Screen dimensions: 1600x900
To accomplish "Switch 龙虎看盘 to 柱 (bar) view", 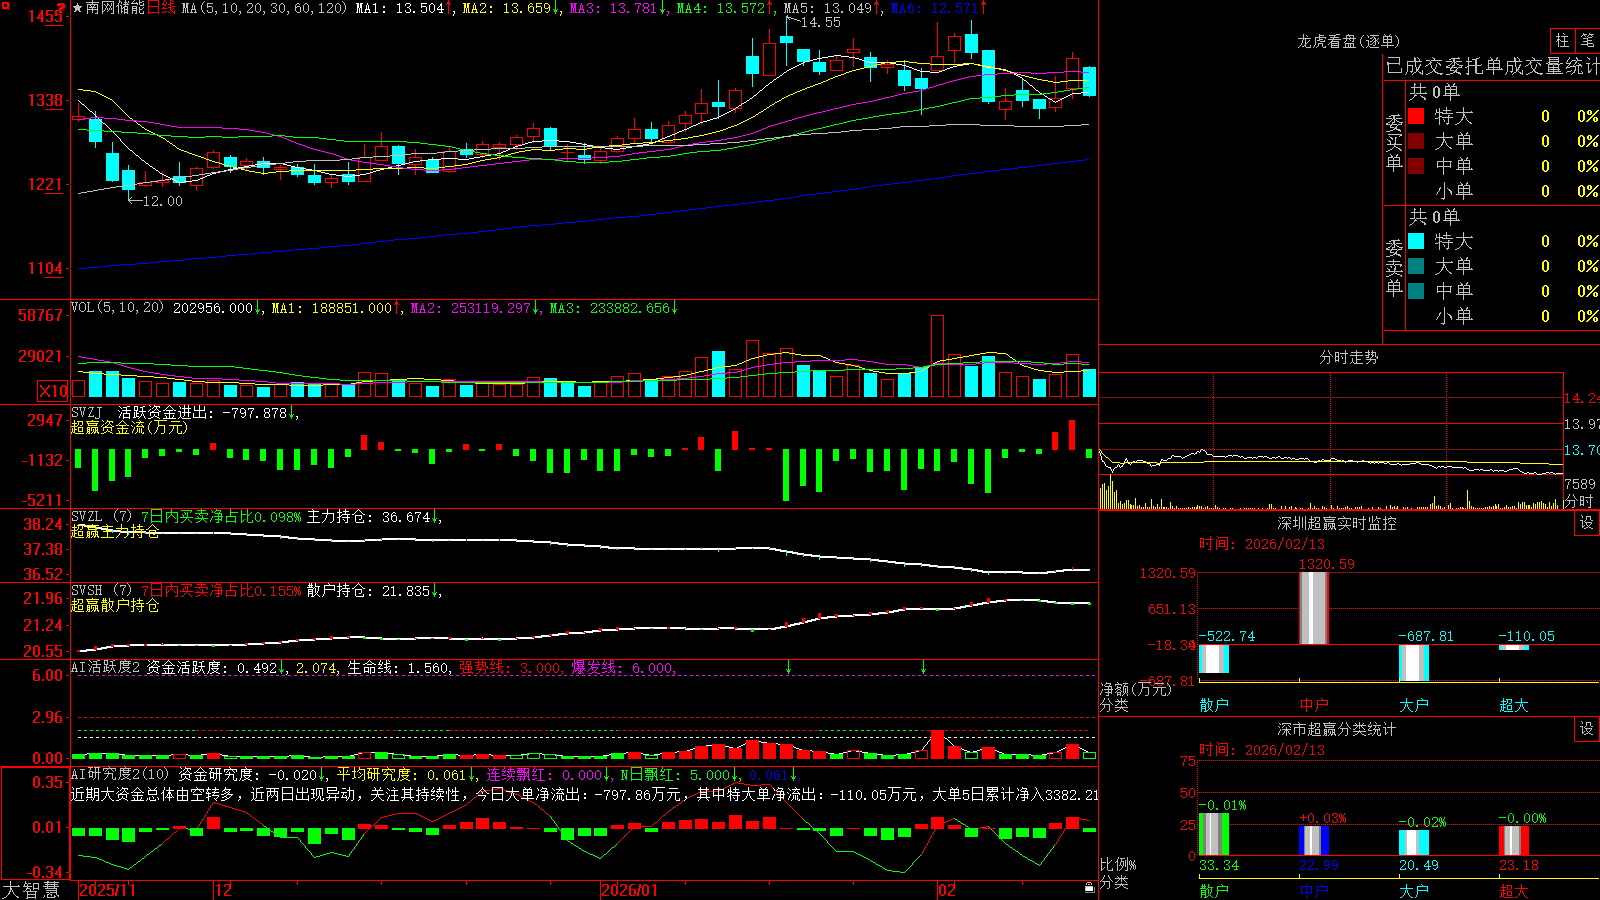I will tap(1561, 40).
